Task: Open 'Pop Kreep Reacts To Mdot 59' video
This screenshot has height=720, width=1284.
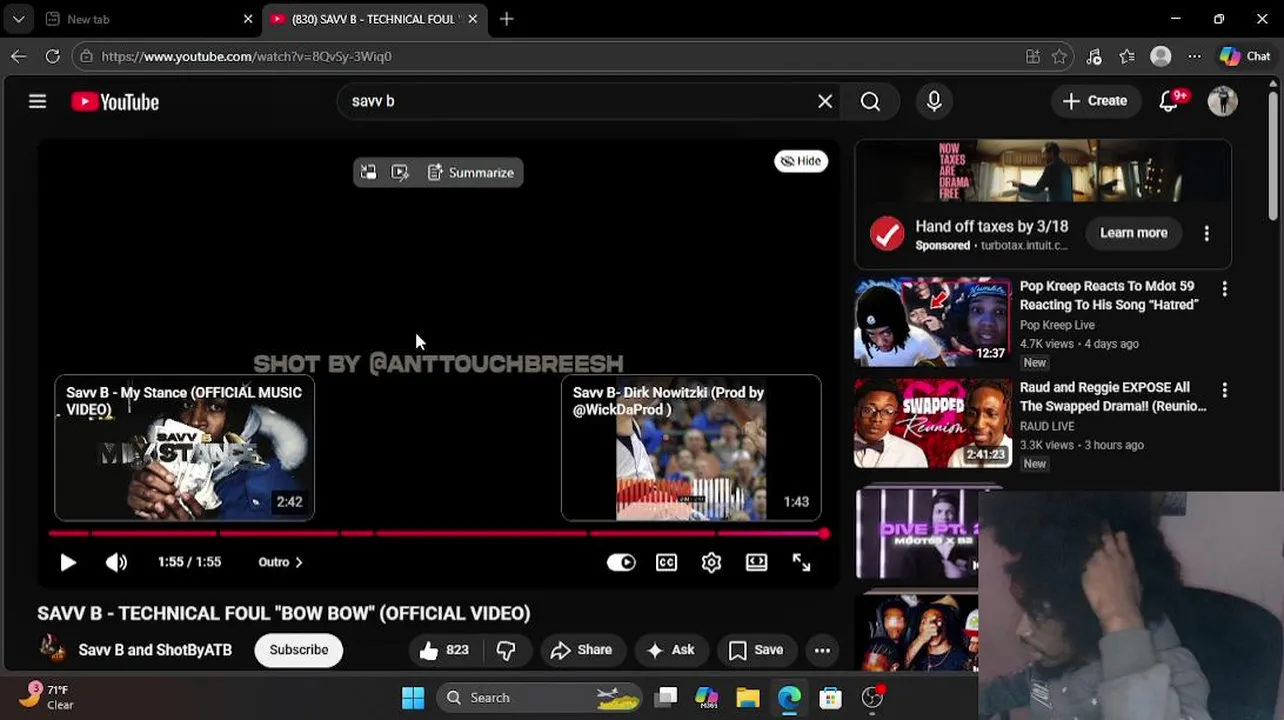Action: [x=1109, y=295]
